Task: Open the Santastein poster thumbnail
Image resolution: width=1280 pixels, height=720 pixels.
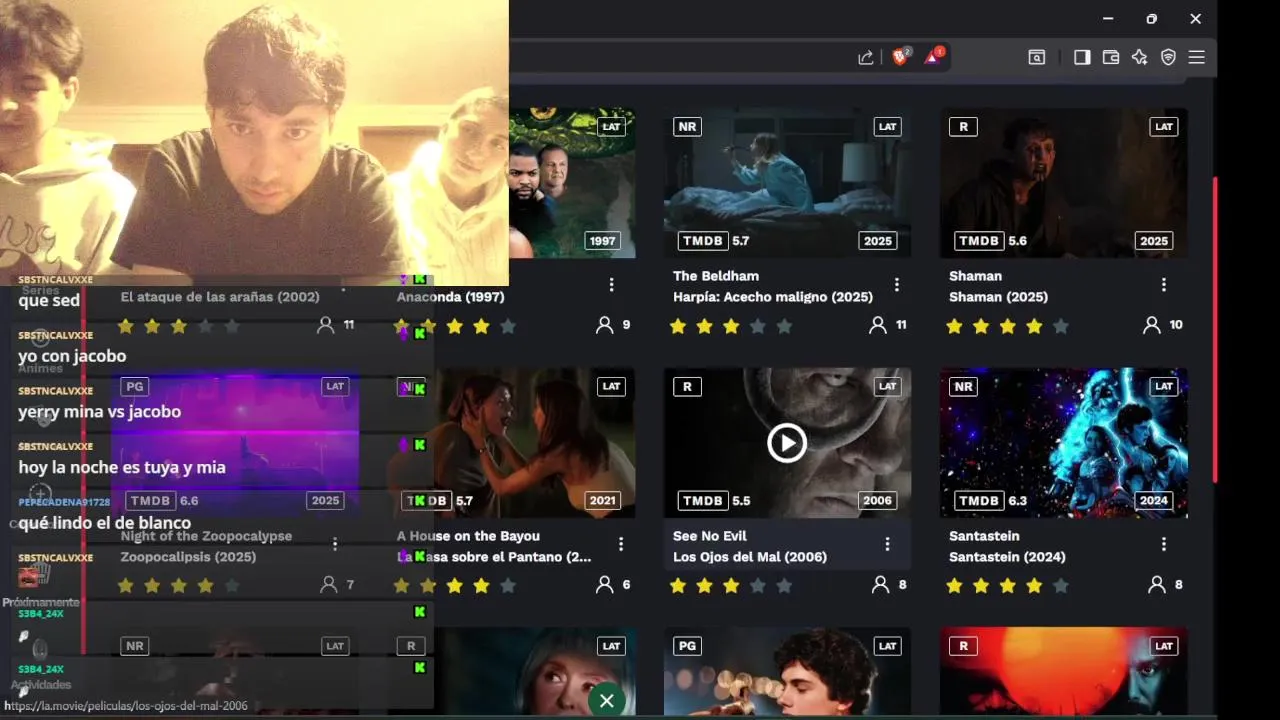Action: coord(1064,442)
